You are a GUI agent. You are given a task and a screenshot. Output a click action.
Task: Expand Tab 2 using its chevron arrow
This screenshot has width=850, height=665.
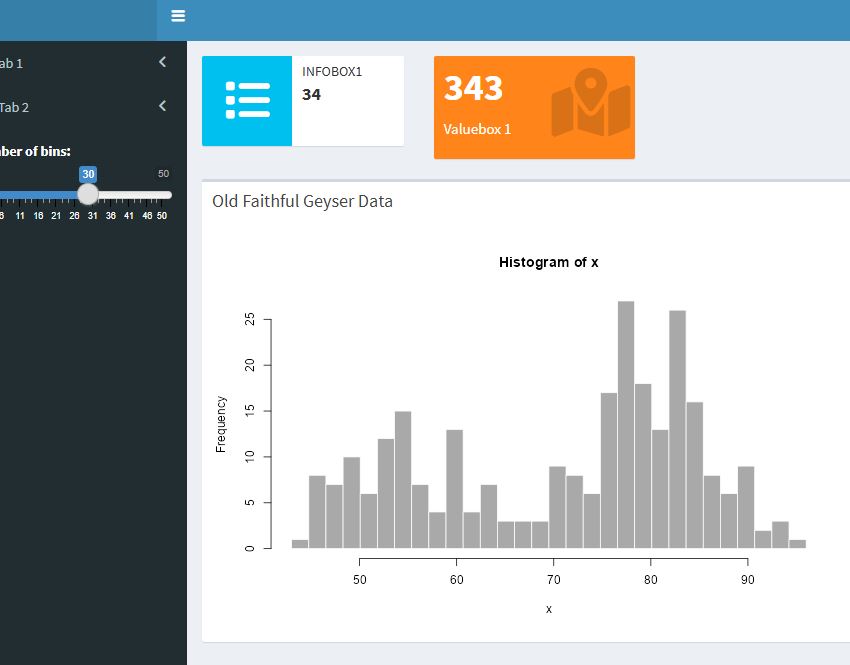(x=163, y=106)
